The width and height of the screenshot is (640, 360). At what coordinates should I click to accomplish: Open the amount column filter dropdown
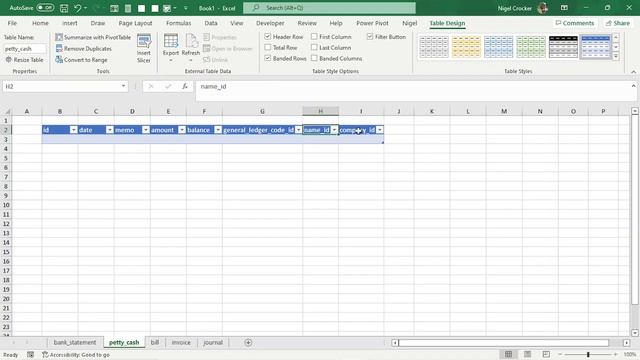pos(182,130)
